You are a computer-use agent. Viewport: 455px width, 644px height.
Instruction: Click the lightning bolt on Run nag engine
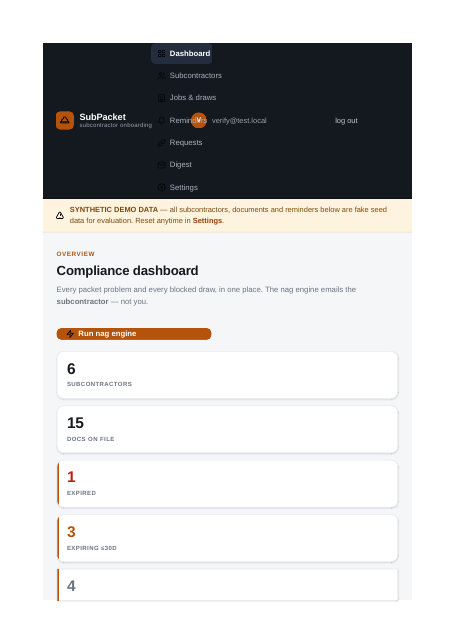[x=70, y=334]
